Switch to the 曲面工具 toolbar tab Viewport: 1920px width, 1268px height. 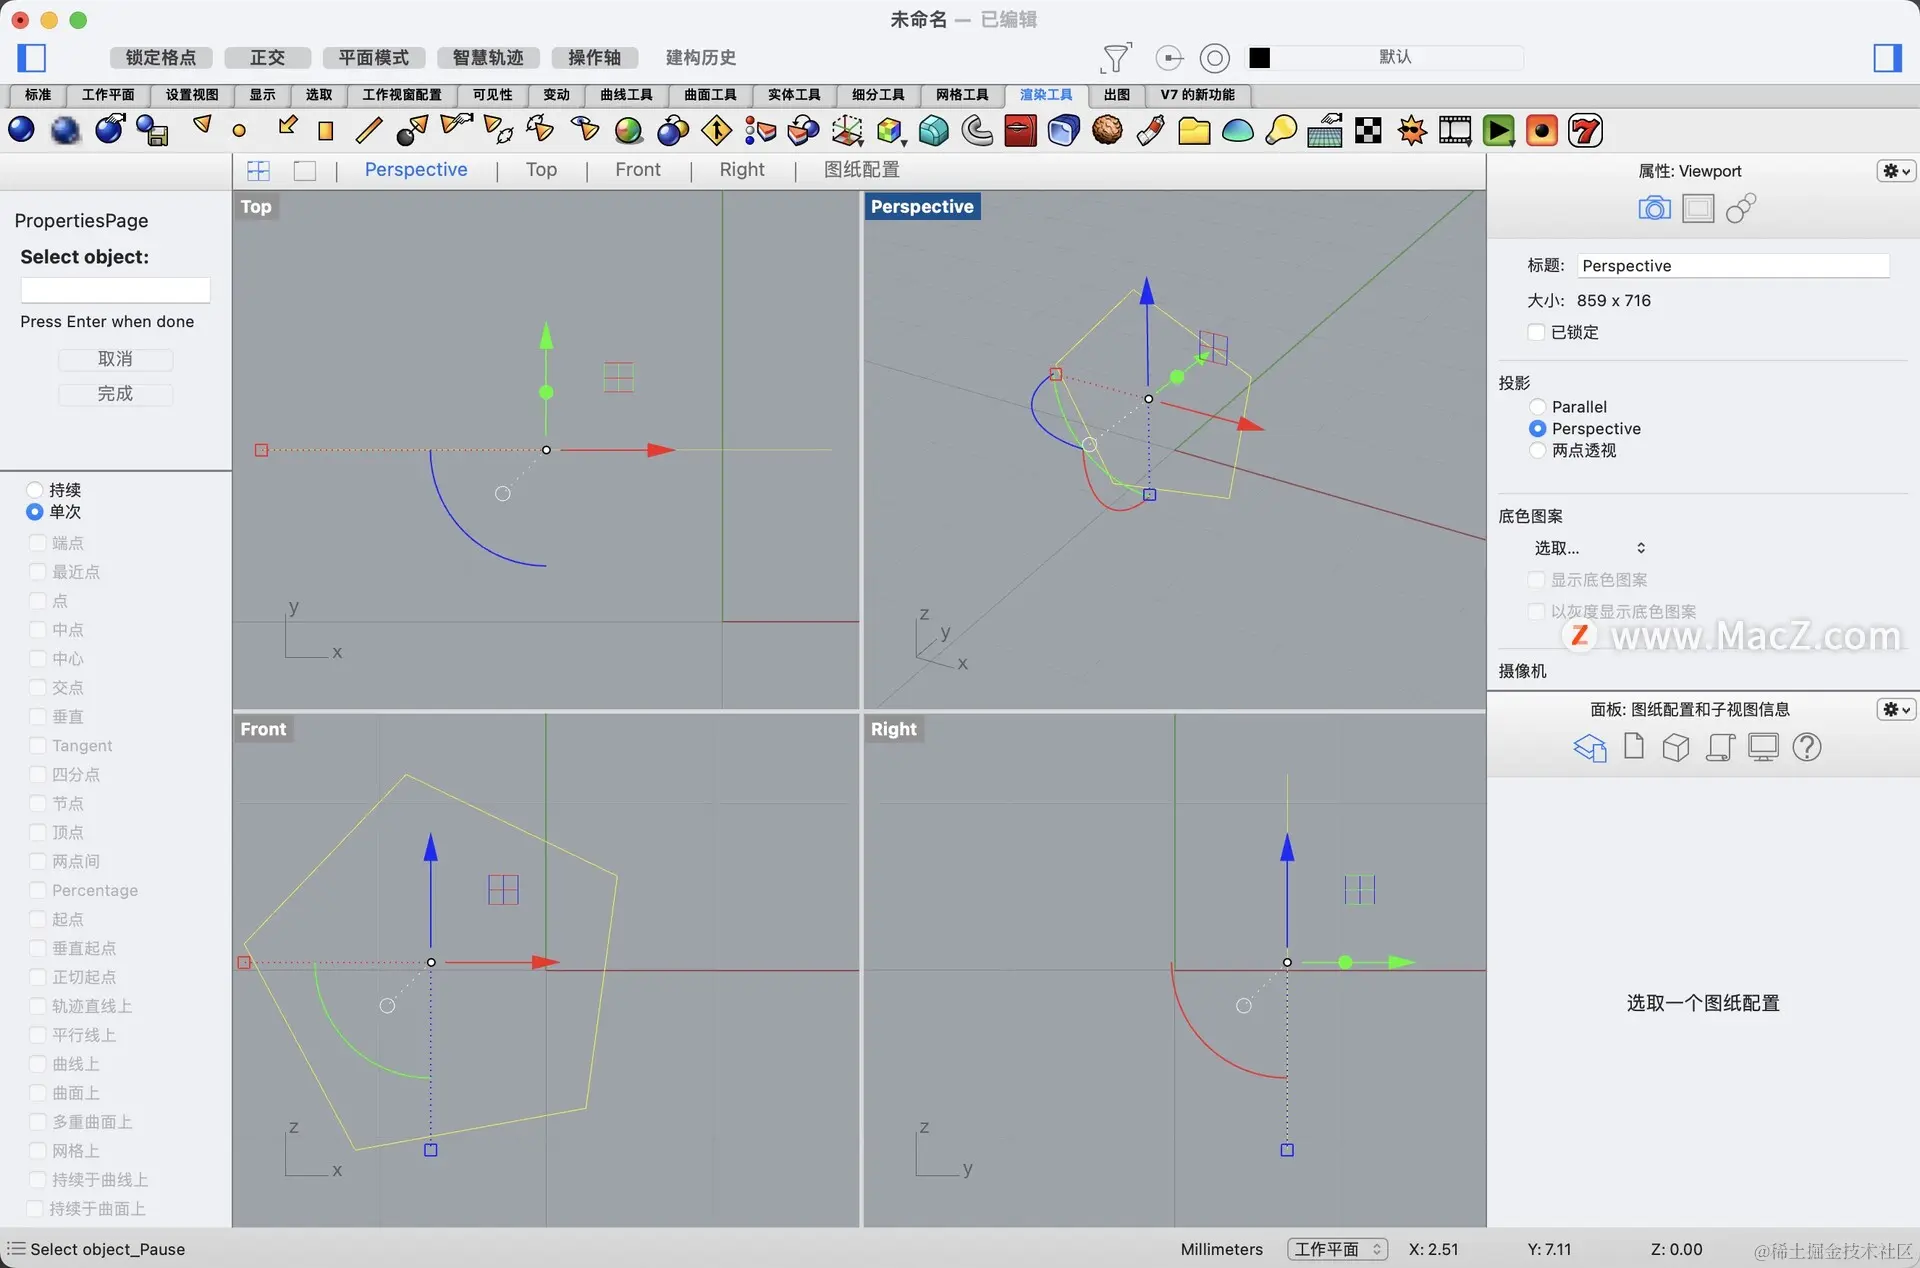[x=710, y=95]
